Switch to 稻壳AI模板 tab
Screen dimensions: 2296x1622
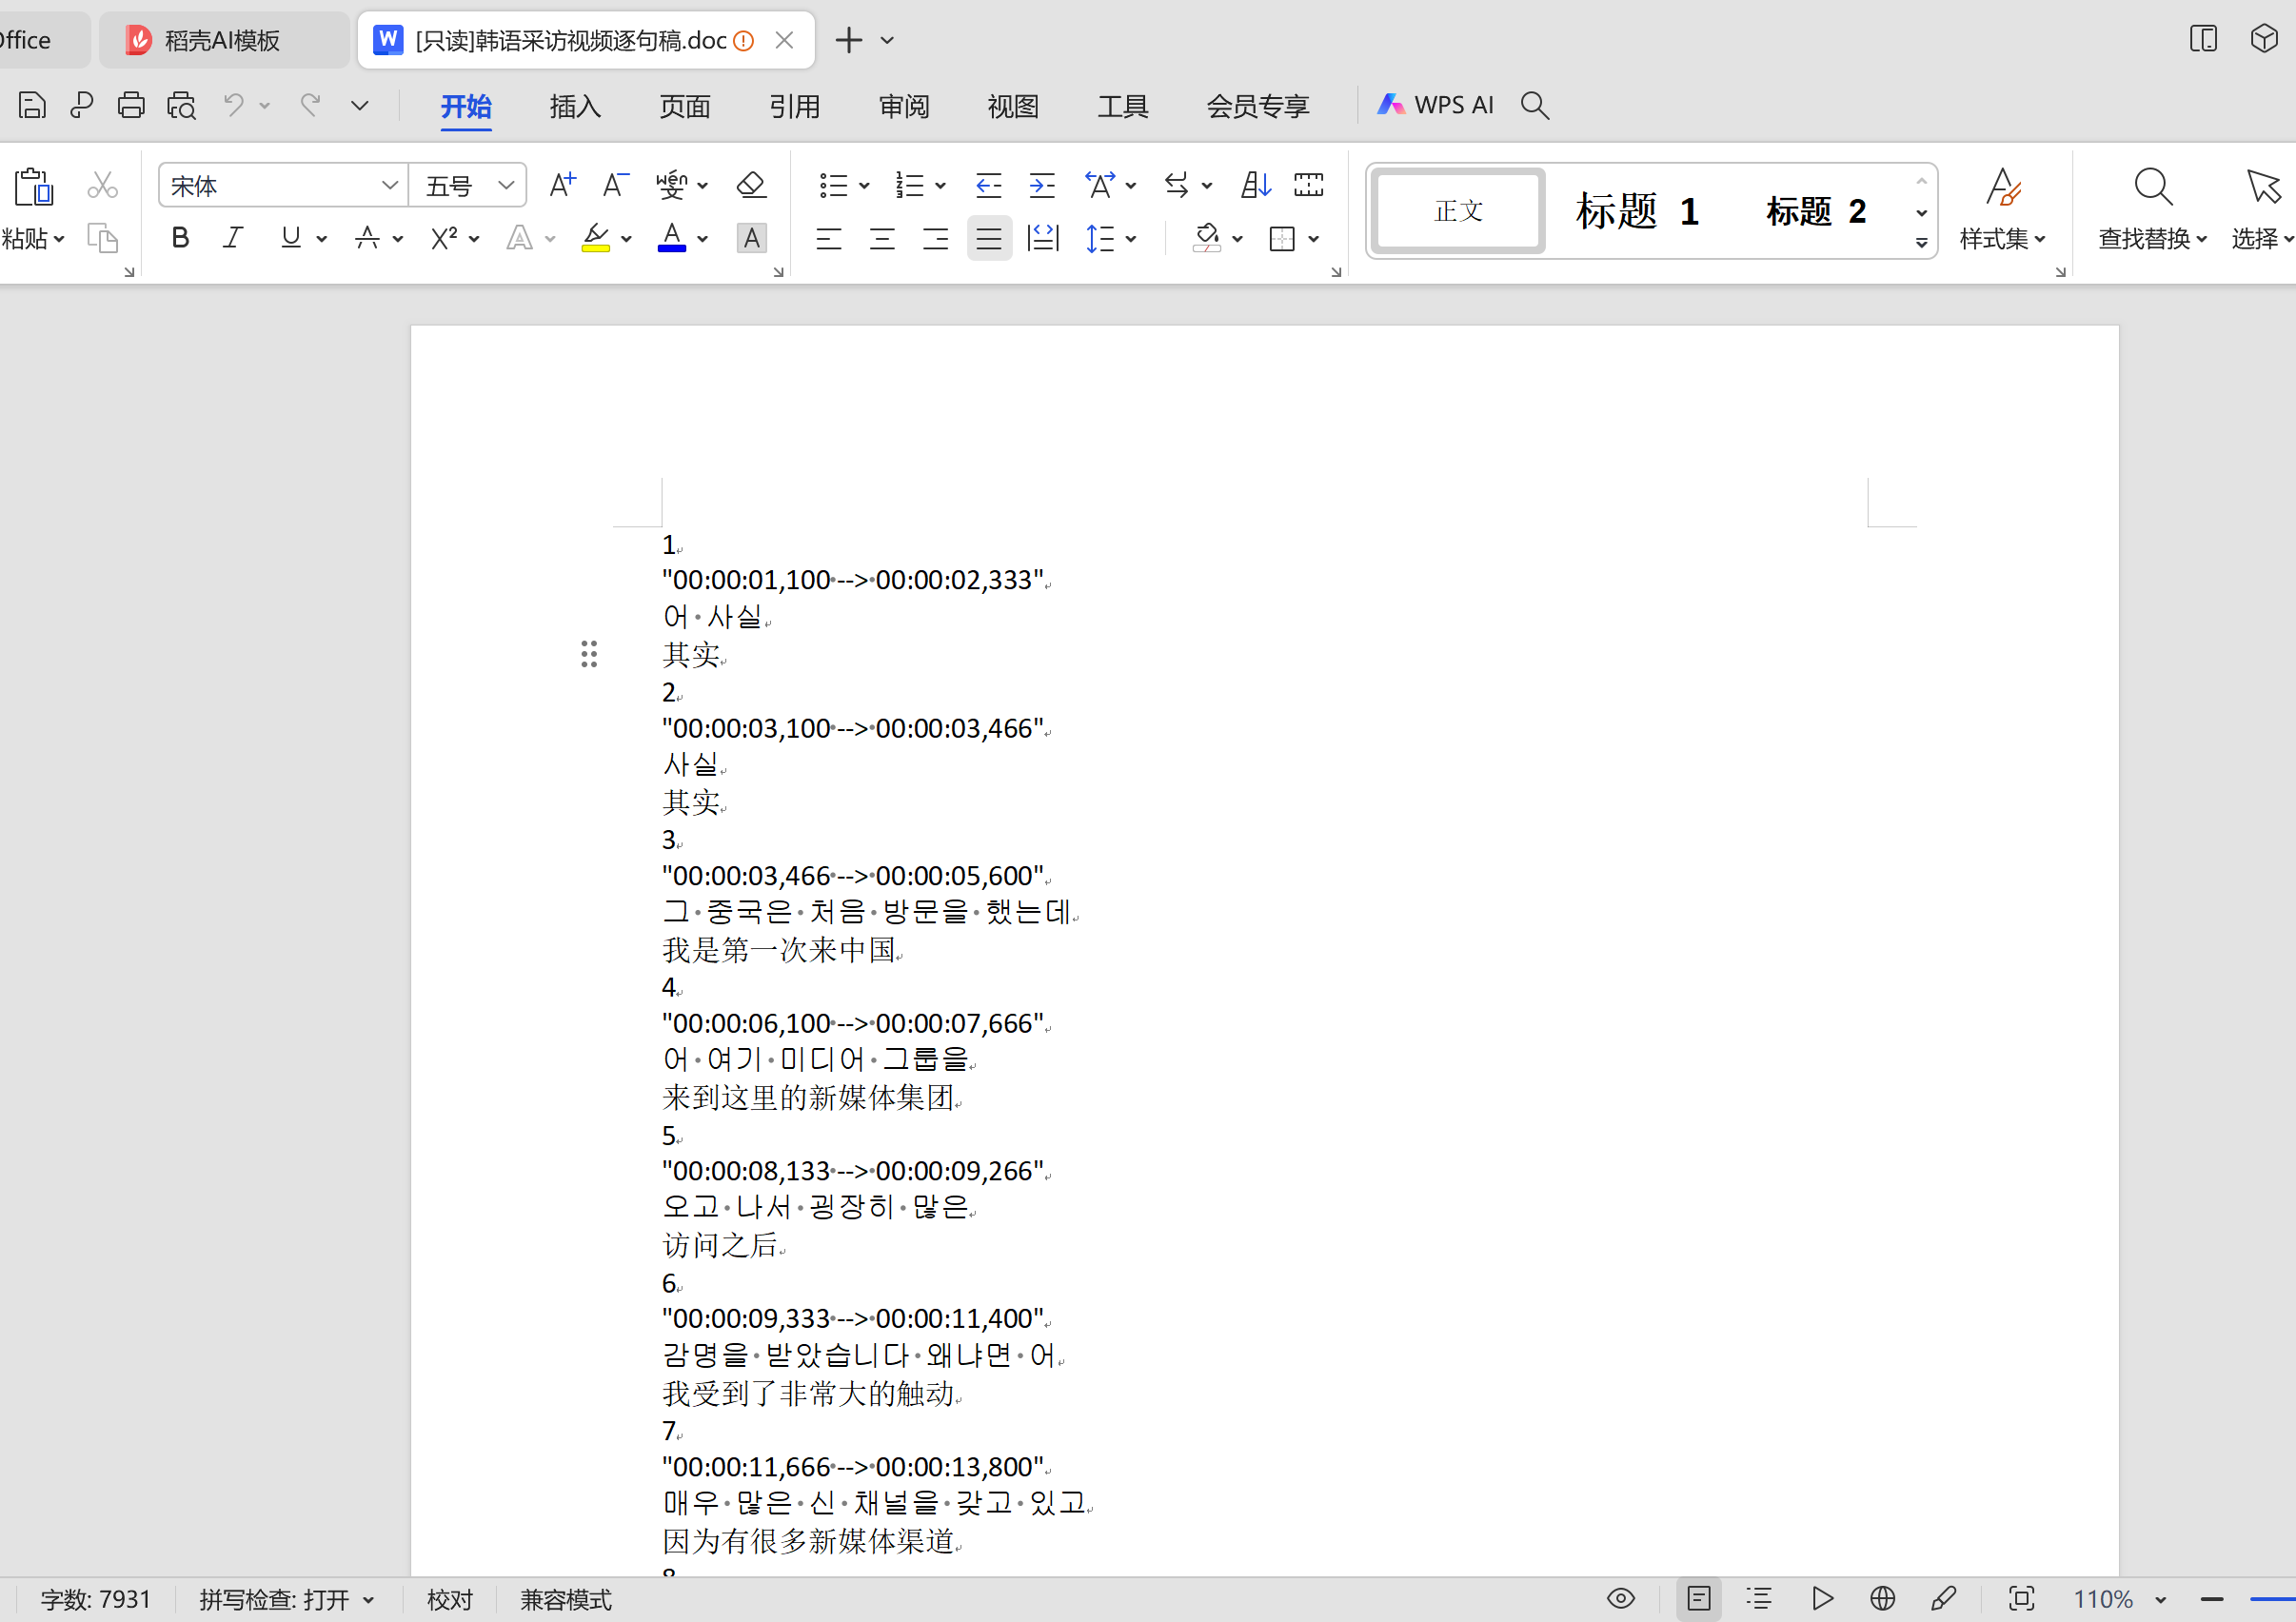coord(224,40)
